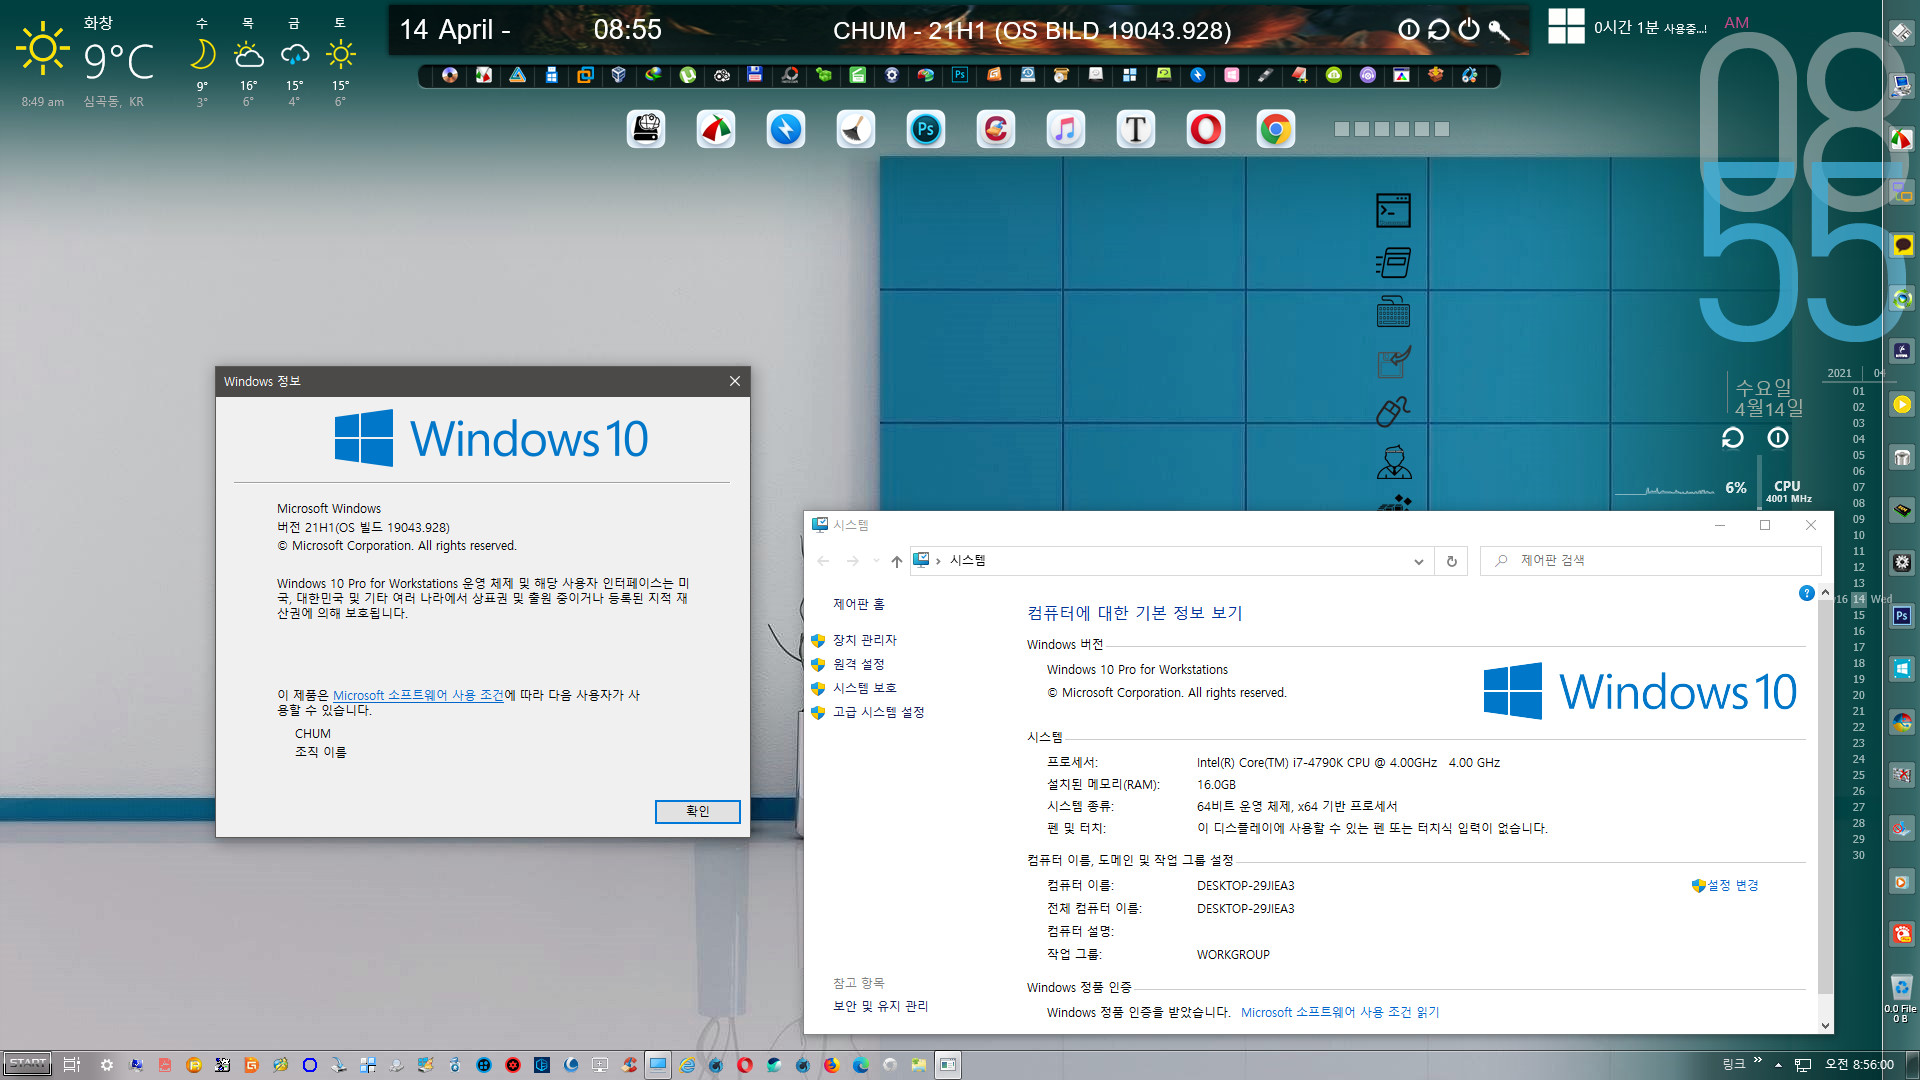The width and height of the screenshot is (1920, 1080).
Task: Click the Ps icon in small launcher bar
Action: pos(960,75)
